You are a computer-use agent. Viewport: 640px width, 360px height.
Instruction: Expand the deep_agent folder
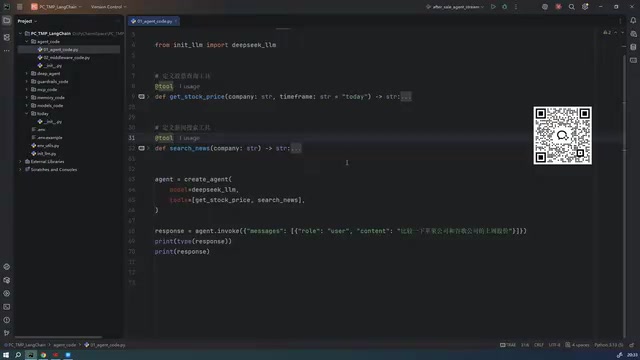tap(27, 73)
